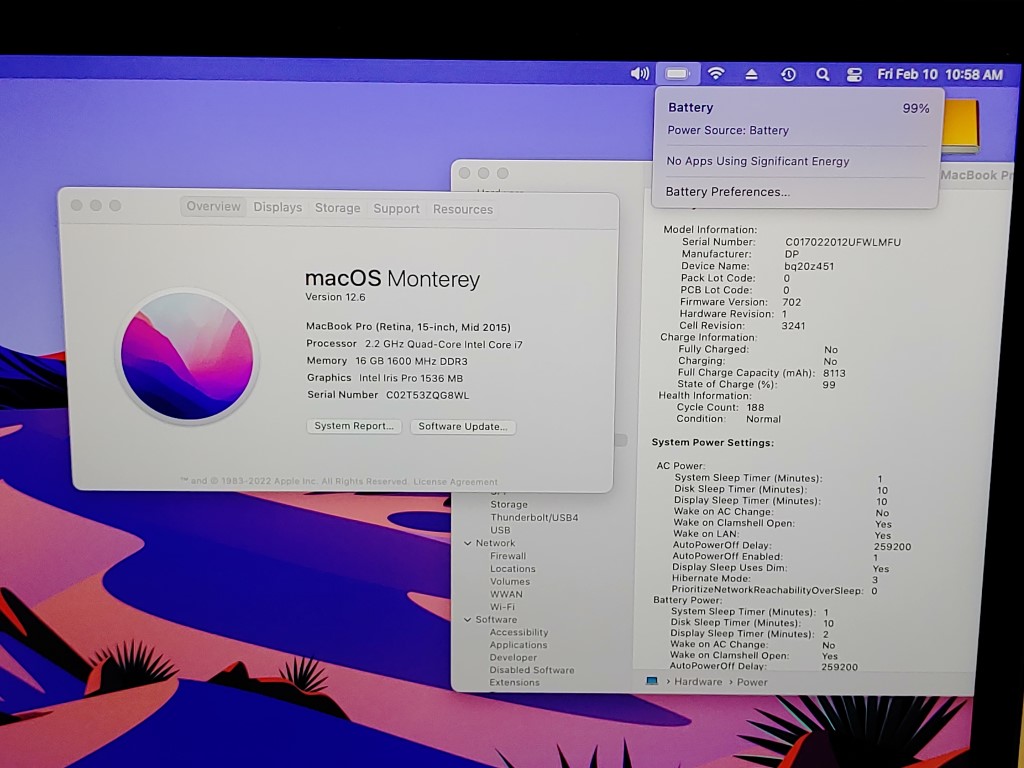Open the License Agreement link

455,482
